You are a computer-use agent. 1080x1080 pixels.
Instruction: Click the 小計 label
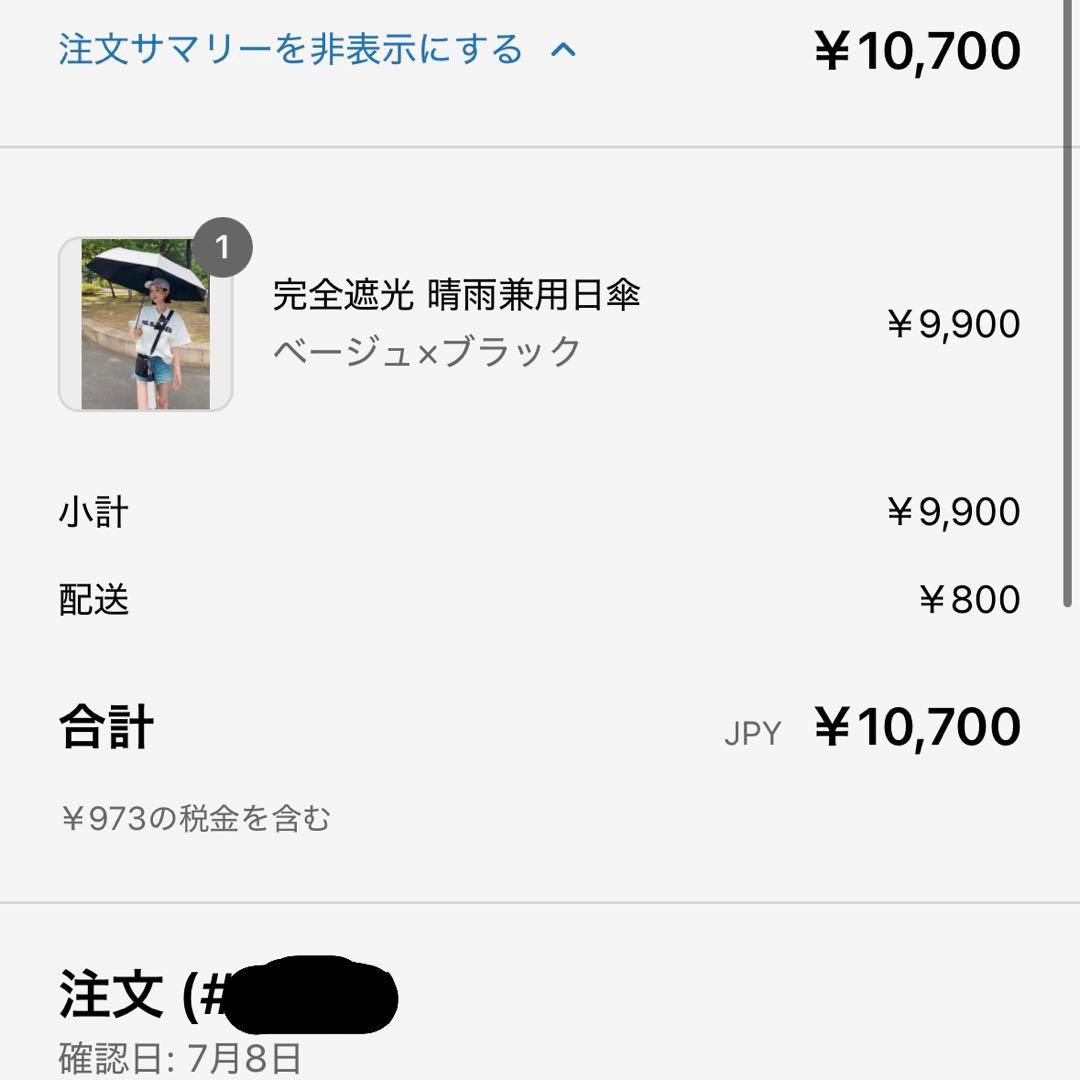click(x=94, y=513)
